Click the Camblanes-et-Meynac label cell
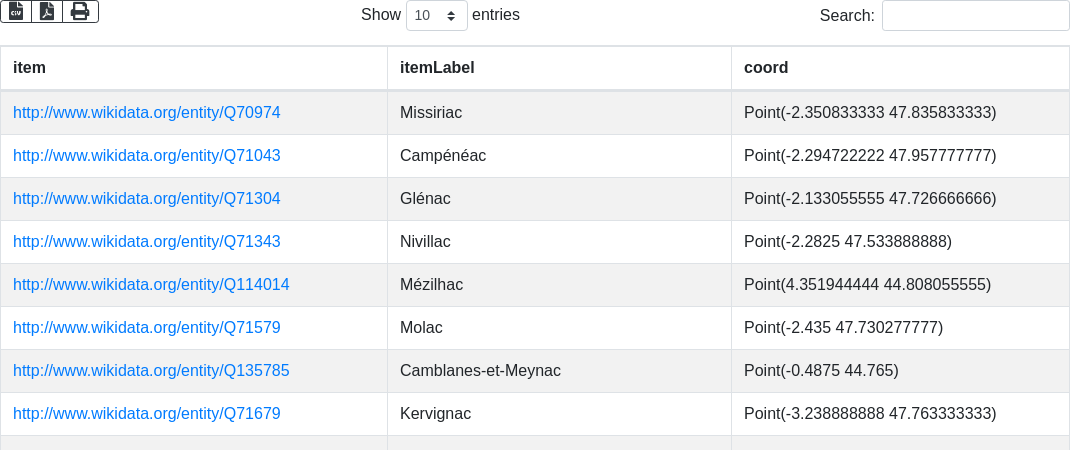 point(480,371)
